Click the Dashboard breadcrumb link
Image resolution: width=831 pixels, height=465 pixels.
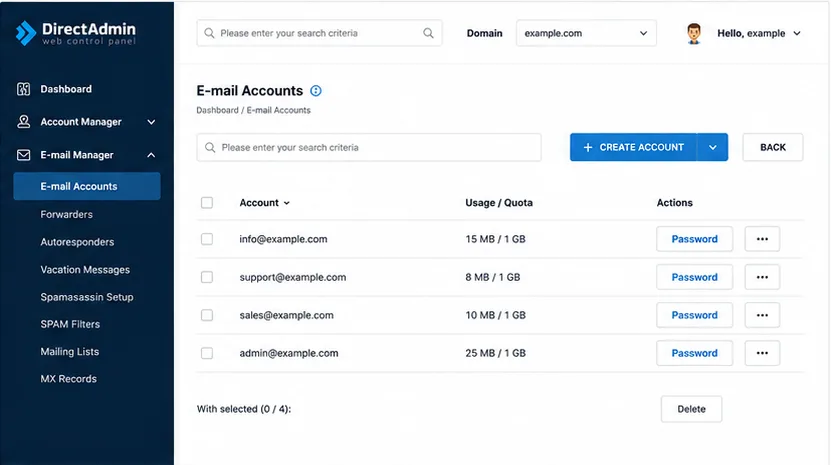[217, 110]
